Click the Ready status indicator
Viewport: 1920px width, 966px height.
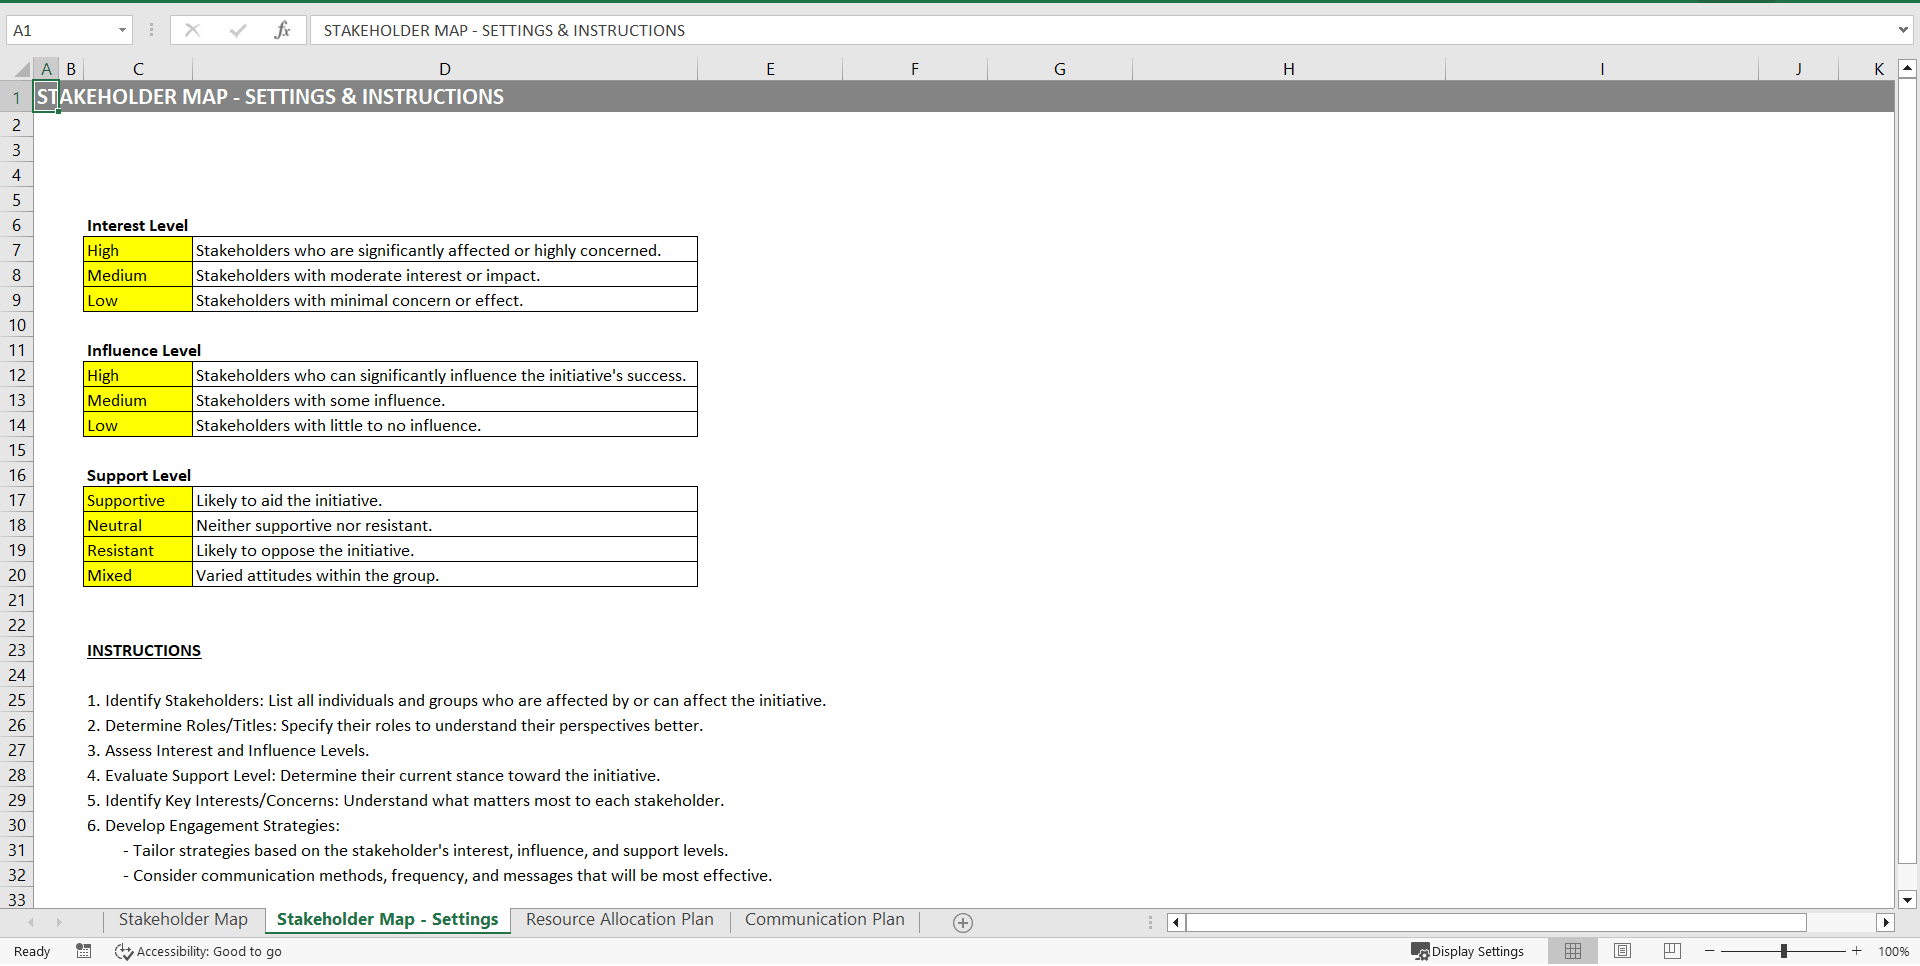point(32,951)
